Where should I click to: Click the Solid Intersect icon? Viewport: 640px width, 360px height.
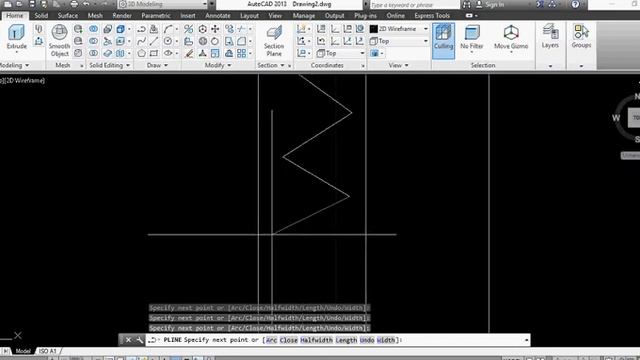tap(93, 53)
